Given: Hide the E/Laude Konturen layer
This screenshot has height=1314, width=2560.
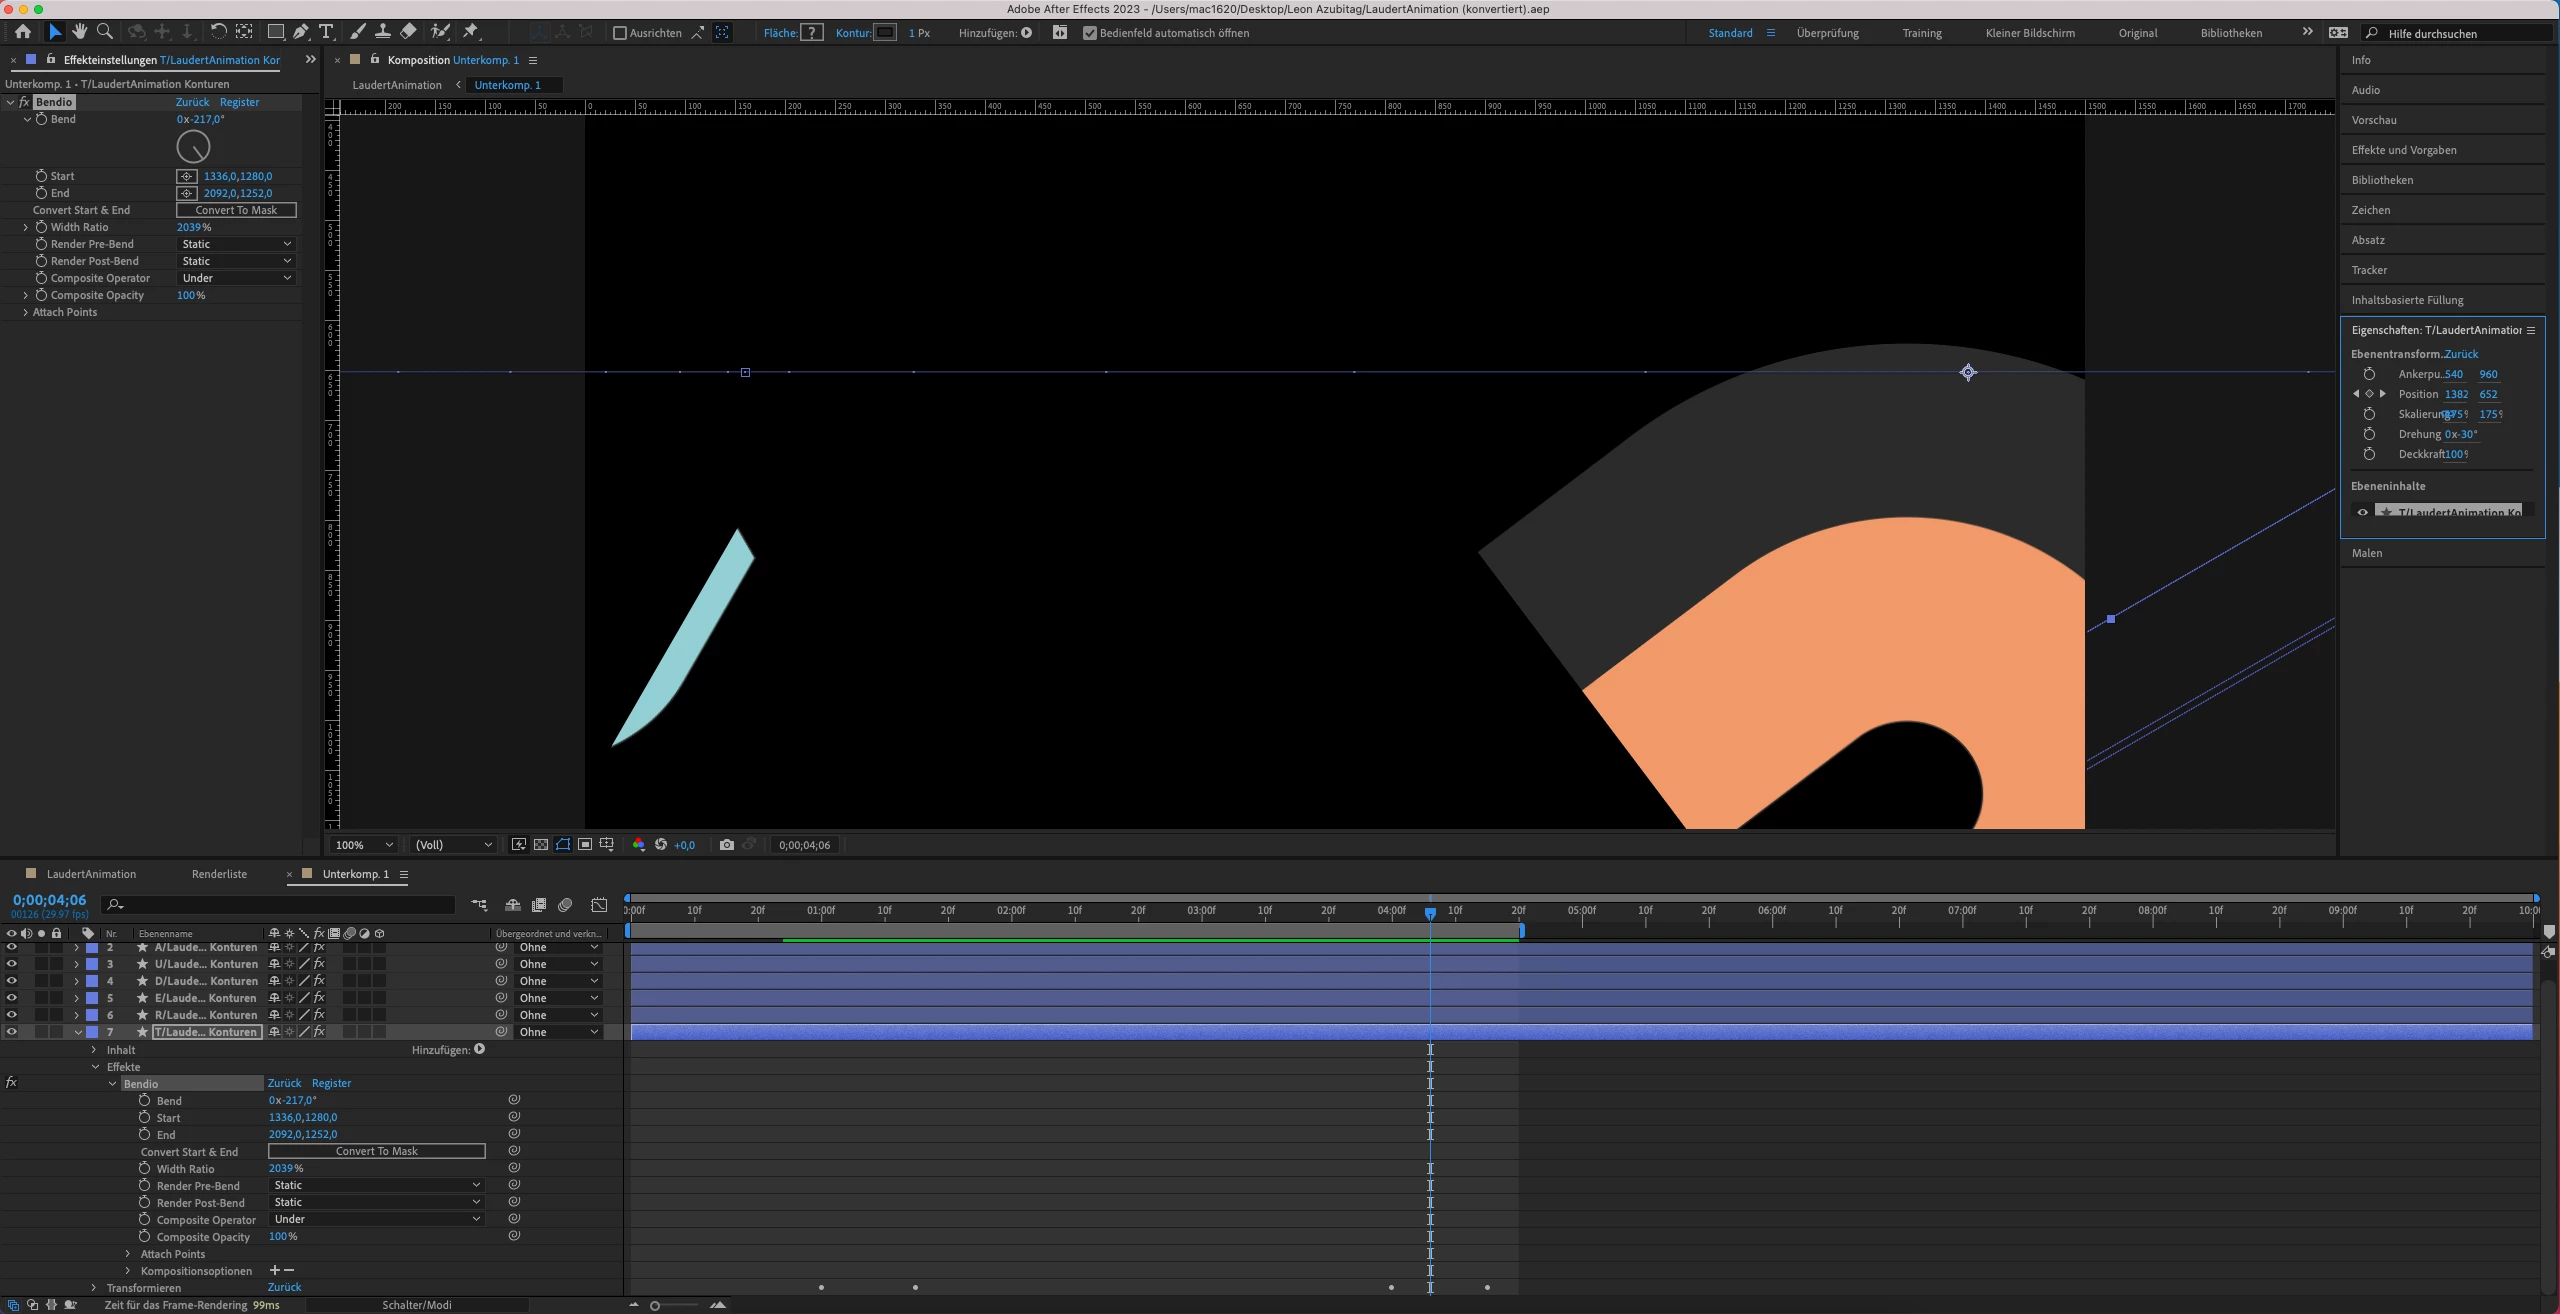Looking at the screenshot, I should point(11,998).
